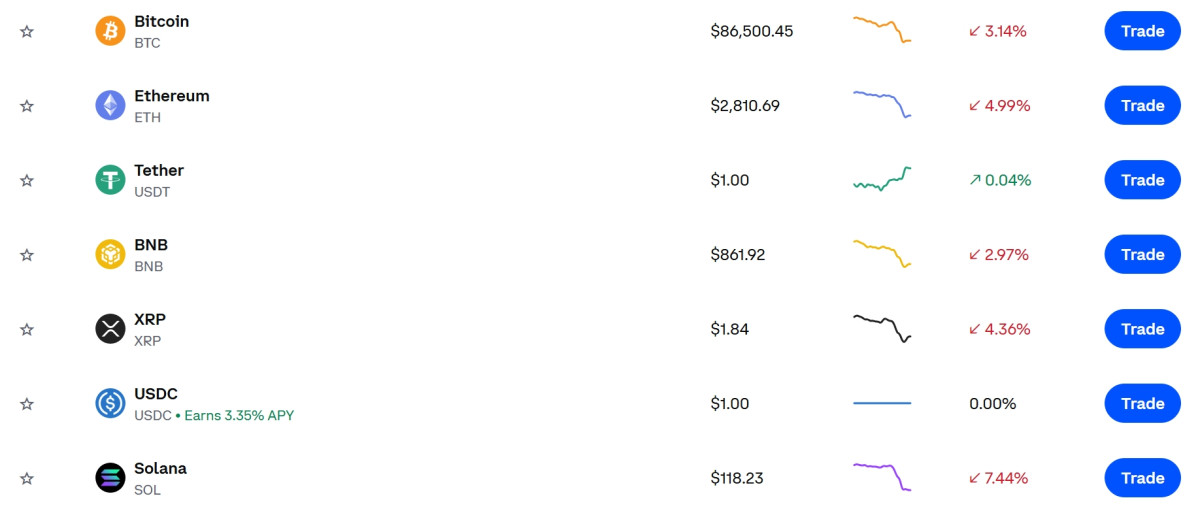Toggle the XRP watchlist star
This screenshot has width=1200, height=513.
[27, 329]
